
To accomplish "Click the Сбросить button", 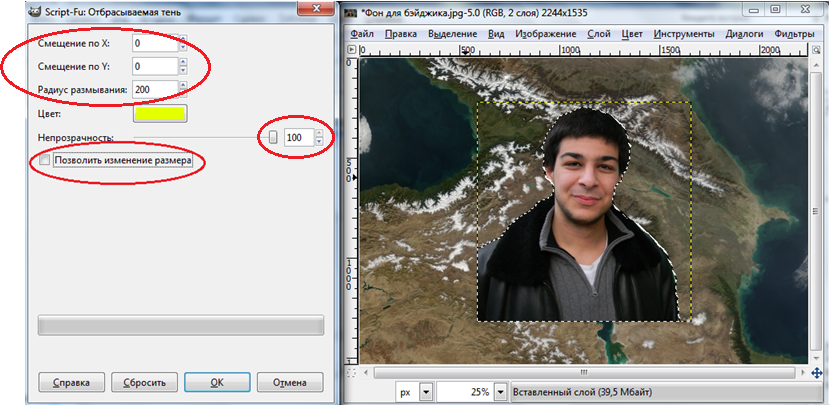I will coord(144,382).
